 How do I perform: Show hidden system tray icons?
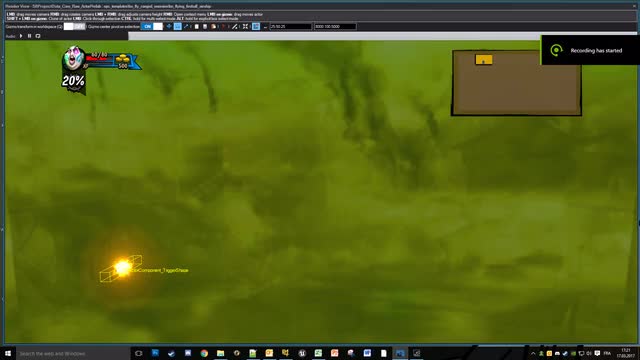coord(533,353)
